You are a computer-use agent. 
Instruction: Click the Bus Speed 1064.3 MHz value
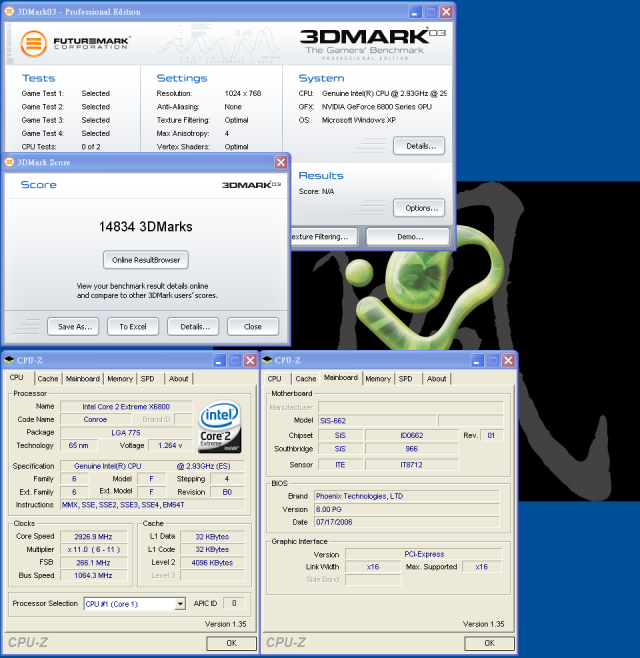(x=94, y=576)
